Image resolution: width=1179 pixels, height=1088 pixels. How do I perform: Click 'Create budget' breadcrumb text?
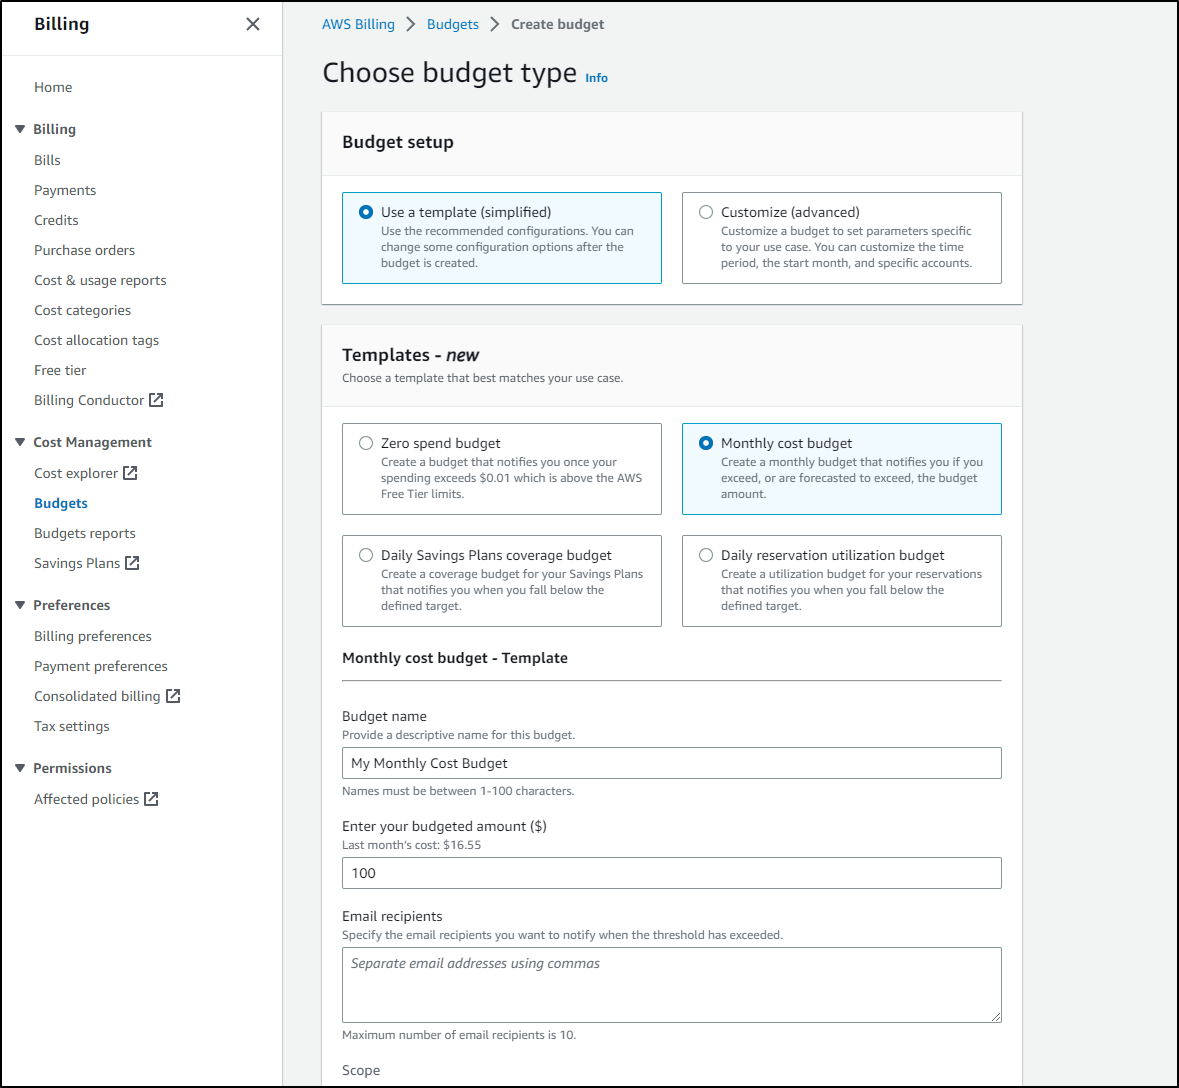[557, 24]
